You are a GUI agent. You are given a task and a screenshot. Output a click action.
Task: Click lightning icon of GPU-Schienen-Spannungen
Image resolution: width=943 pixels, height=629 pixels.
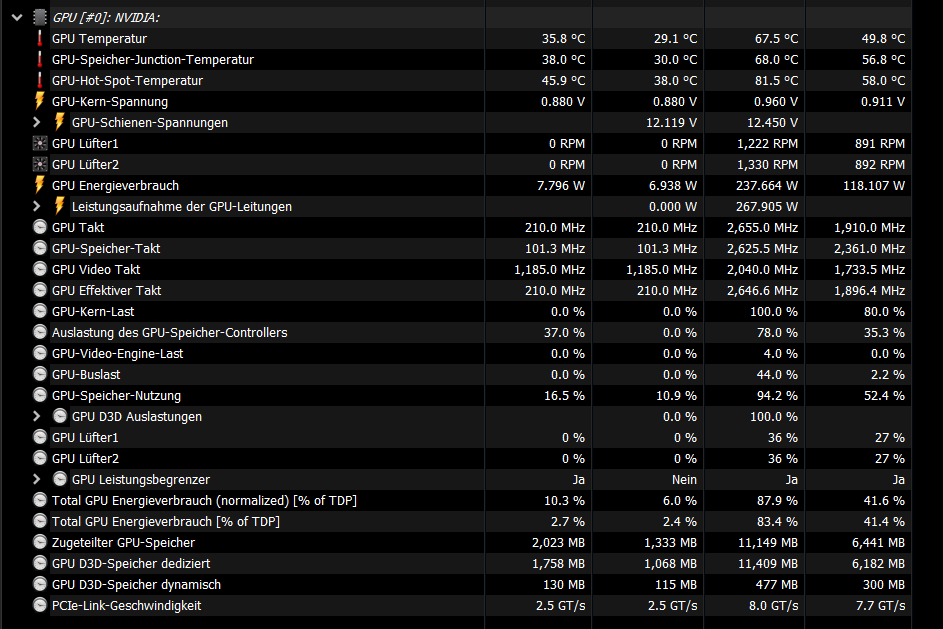[x=60, y=122]
